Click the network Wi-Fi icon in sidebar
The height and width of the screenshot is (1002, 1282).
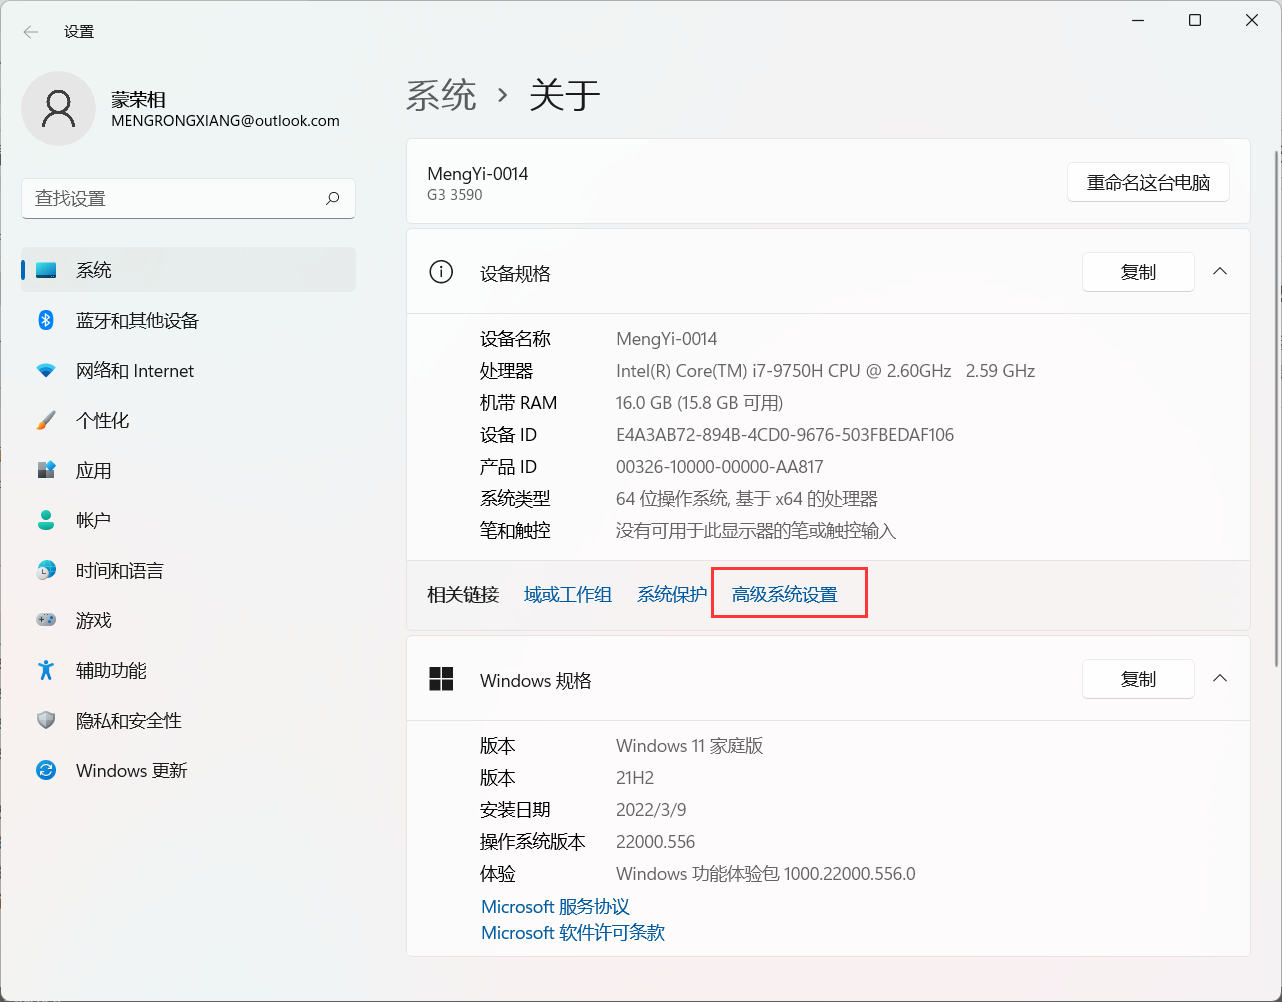point(46,370)
